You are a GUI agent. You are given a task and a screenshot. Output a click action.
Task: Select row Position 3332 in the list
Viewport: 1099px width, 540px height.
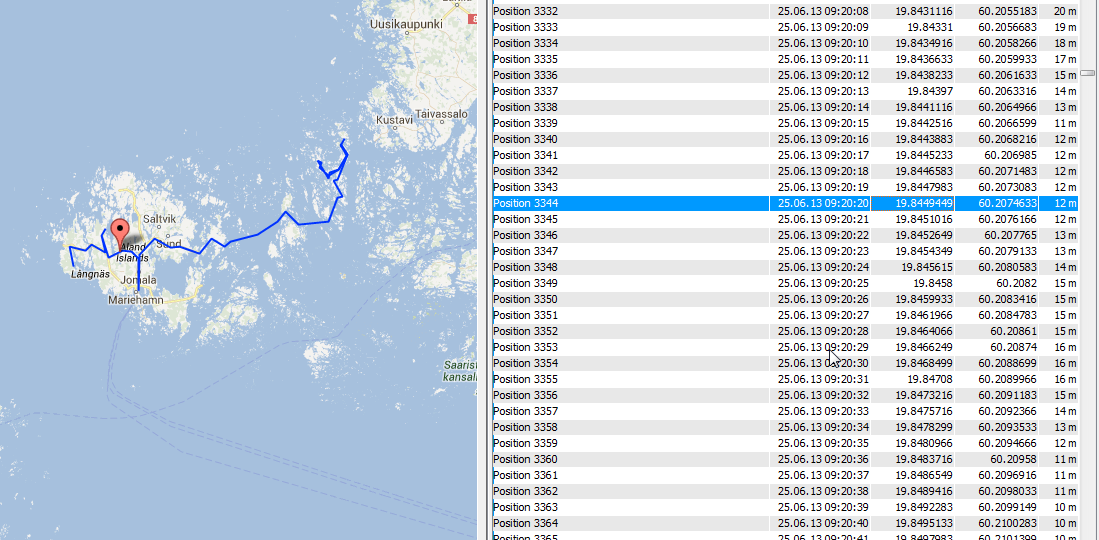526,11
